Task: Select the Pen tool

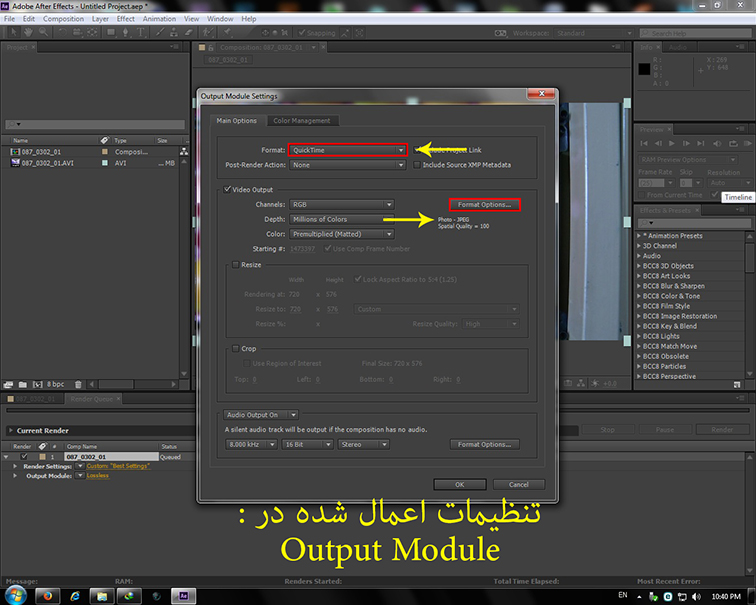Action: tap(126, 32)
